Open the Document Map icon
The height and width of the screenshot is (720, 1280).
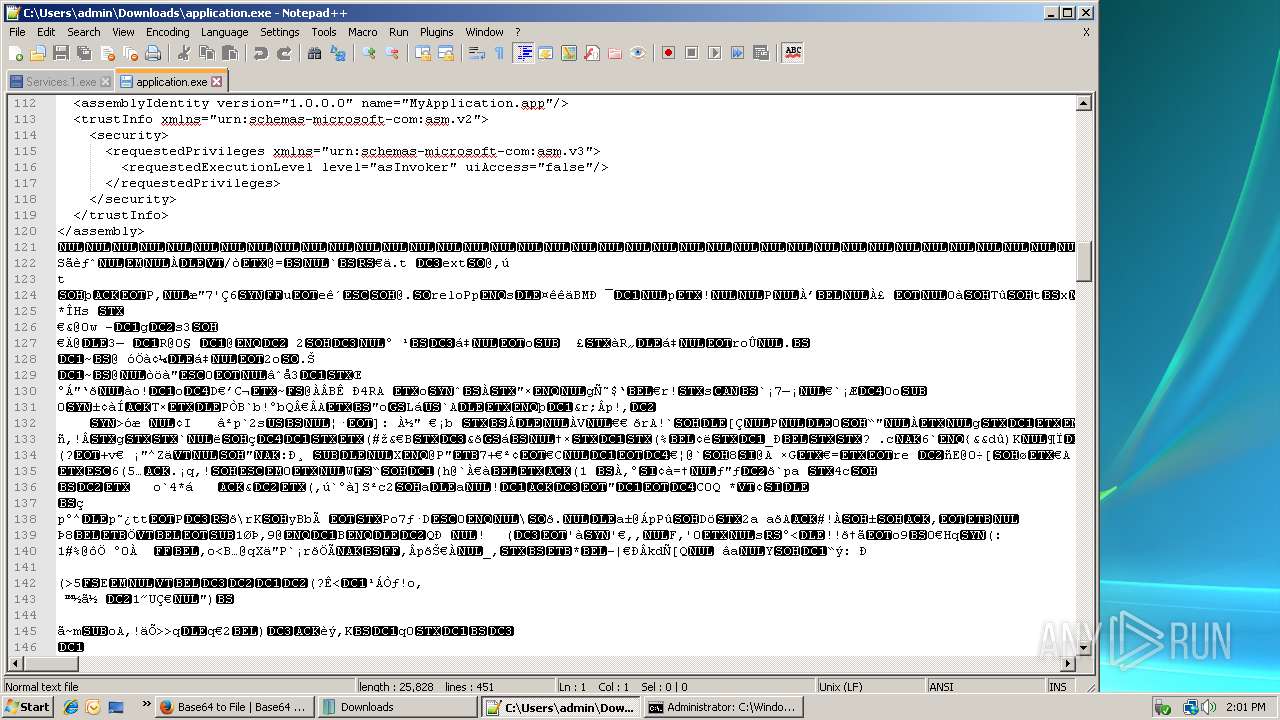[569, 53]
